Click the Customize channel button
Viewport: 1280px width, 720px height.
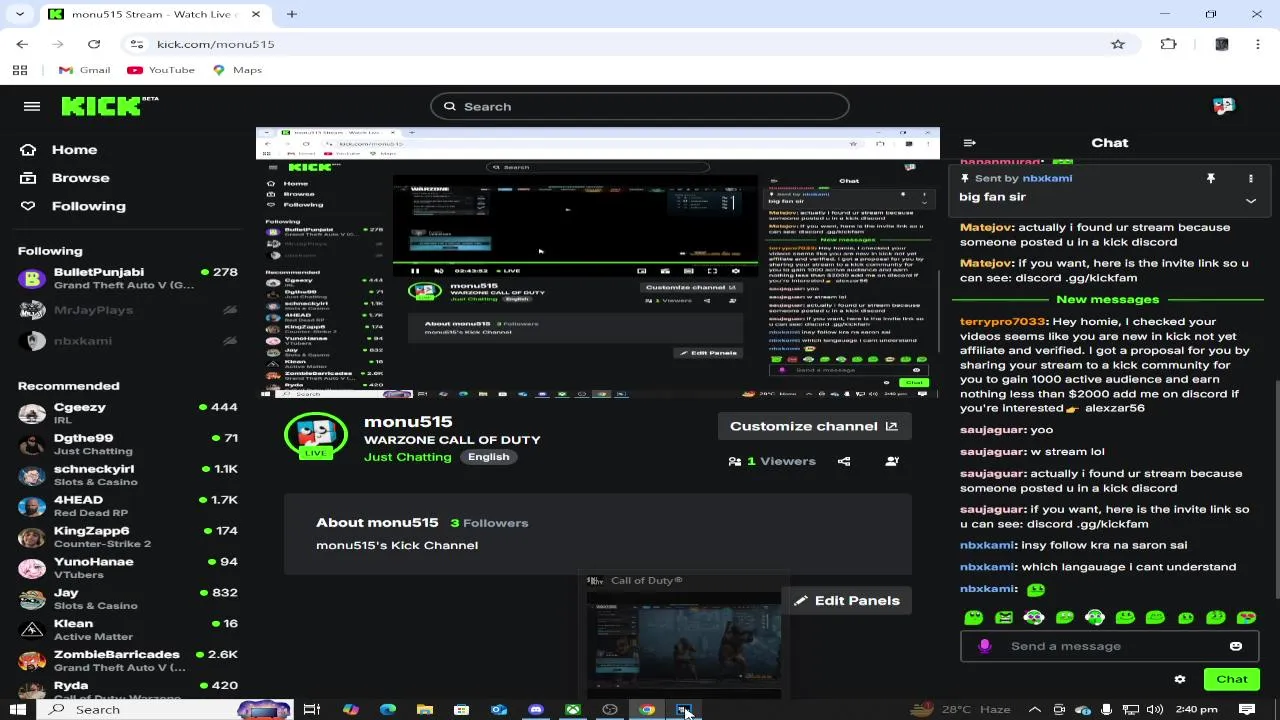coord(814,426)
